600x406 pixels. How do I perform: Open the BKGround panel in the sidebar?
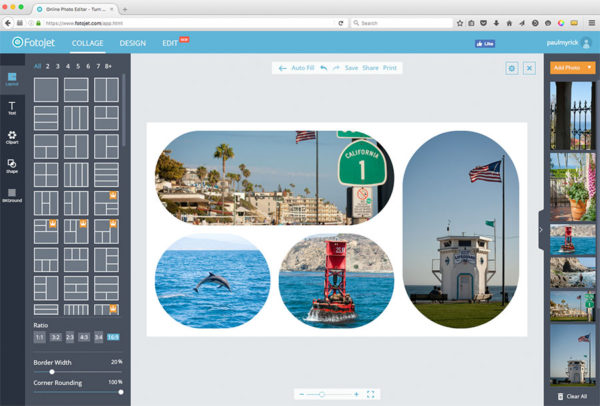[x=12, y=195]
